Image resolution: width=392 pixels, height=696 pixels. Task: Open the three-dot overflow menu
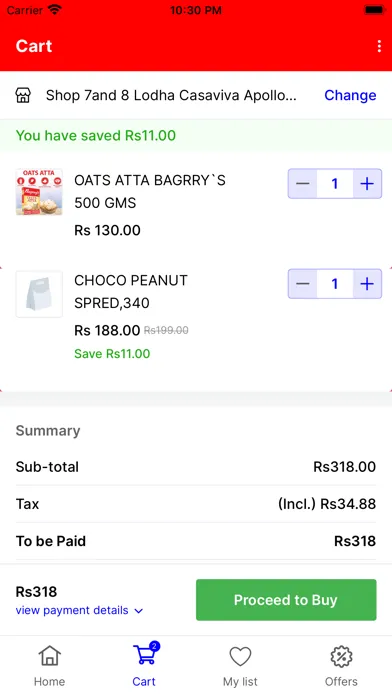[379, 46]
